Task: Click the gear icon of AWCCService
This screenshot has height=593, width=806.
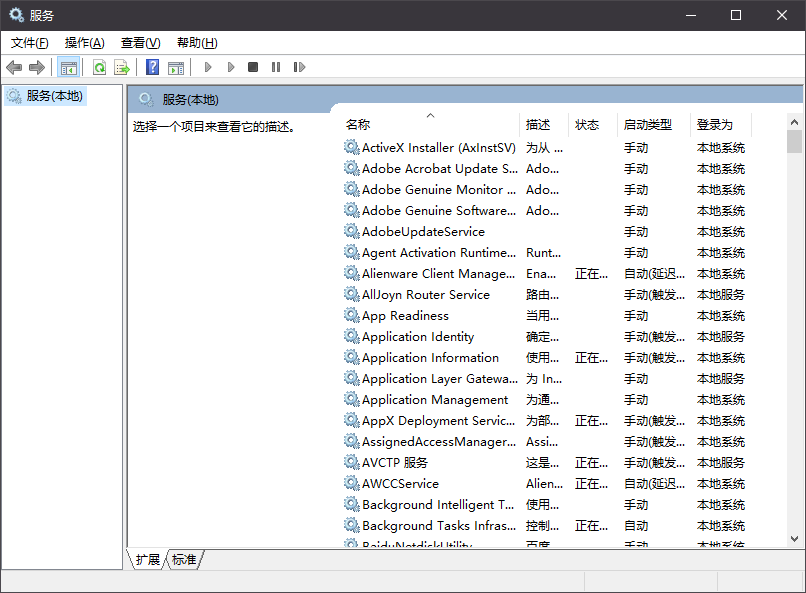Action: [352, 483]
